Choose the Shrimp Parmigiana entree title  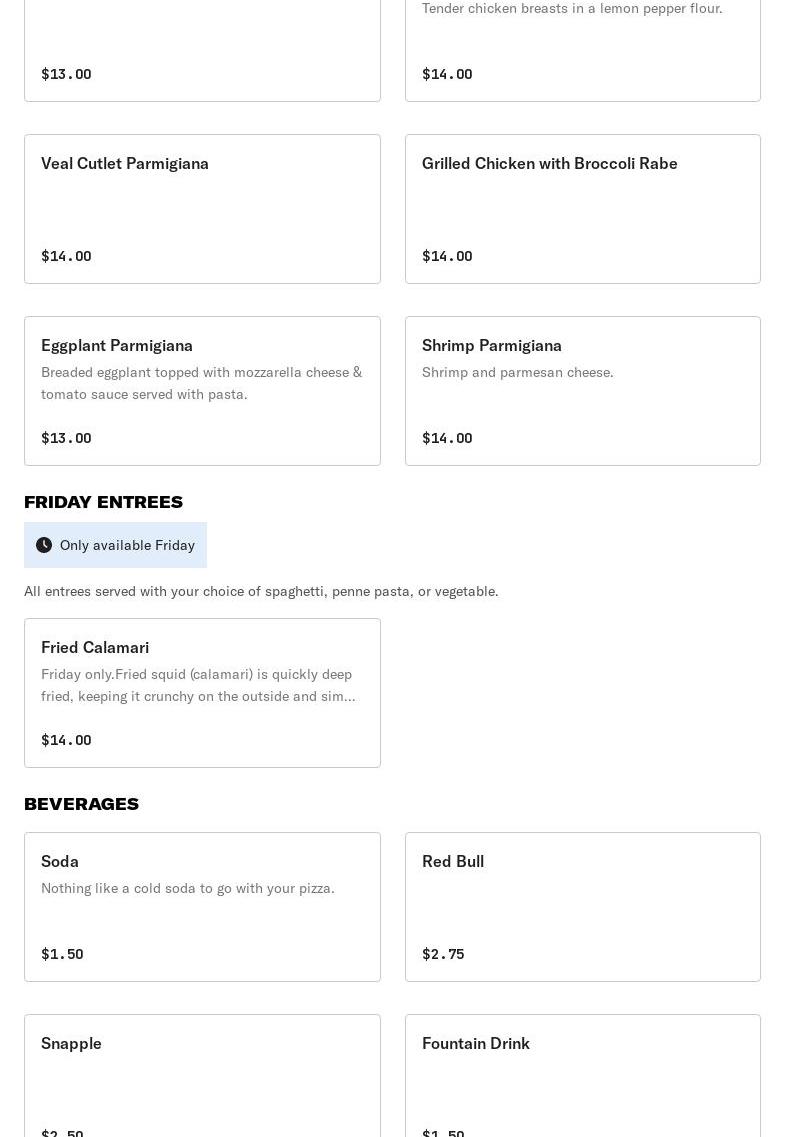[492, 346]
